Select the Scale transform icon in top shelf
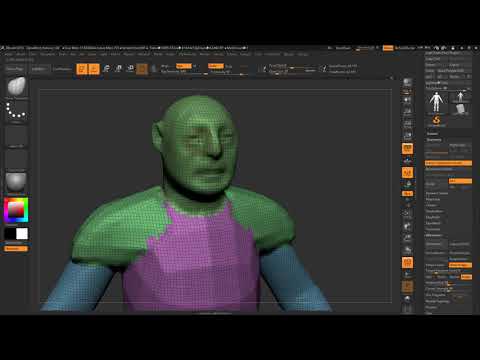This screenshot has width=480, height=360. [118, 69]
